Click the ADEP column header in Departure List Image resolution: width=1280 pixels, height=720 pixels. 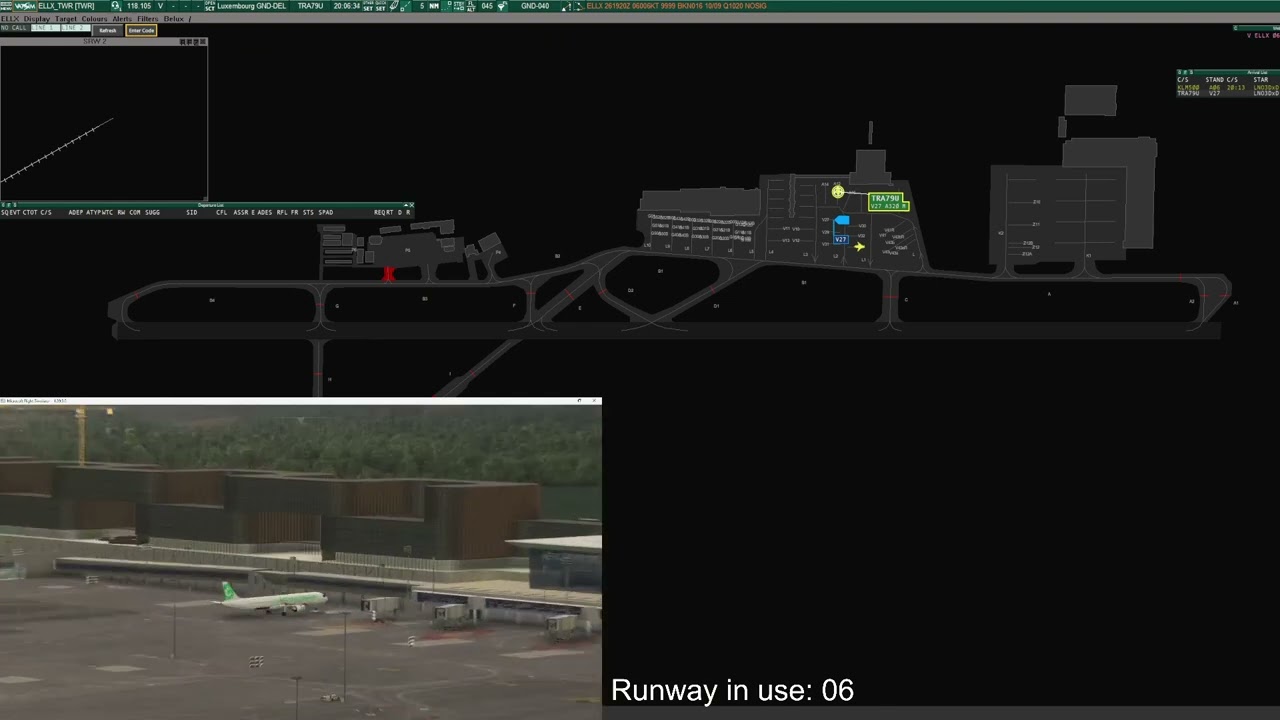click(x=76, y=212)
